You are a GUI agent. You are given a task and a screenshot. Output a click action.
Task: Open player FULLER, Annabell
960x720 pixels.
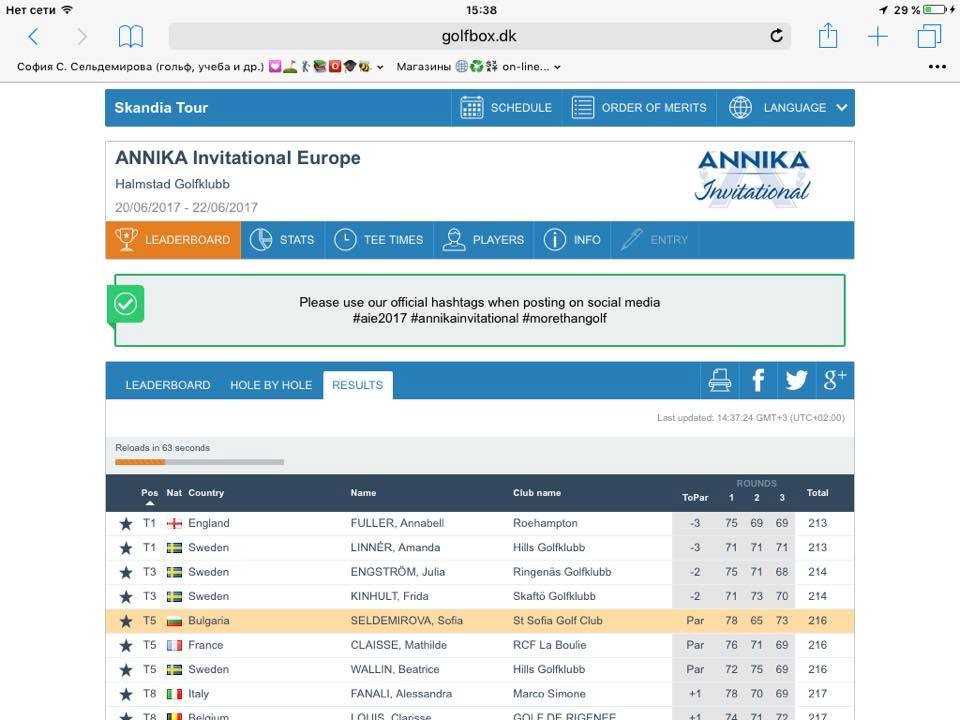tap(397, 523)
